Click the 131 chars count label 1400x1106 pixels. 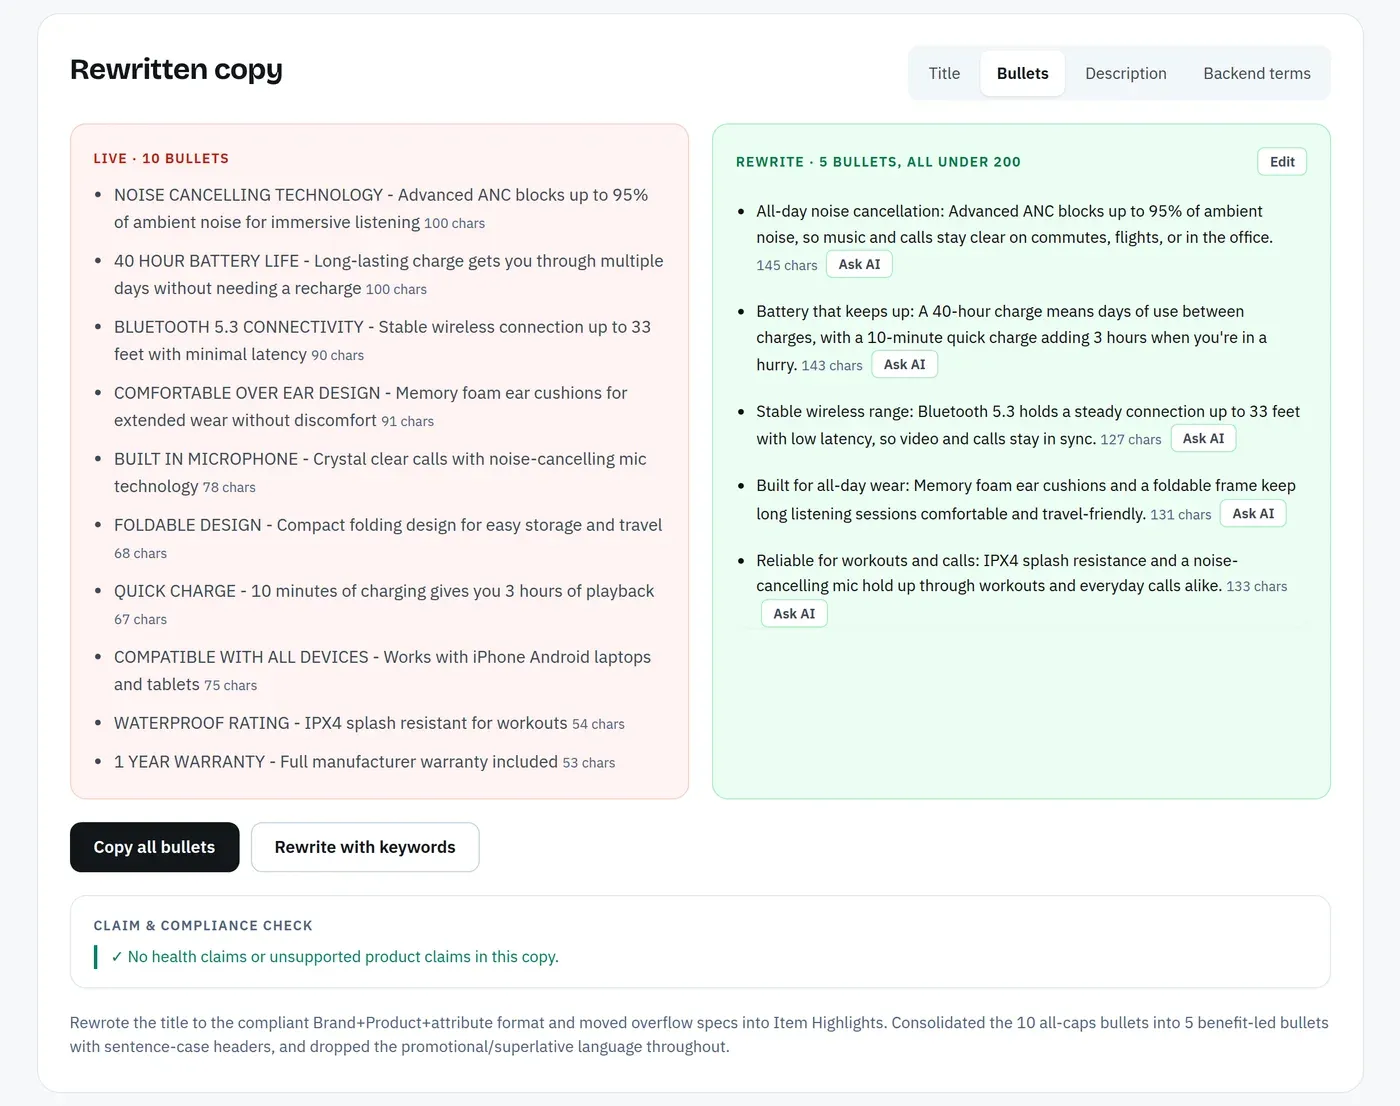click(x=1181, y=514)
